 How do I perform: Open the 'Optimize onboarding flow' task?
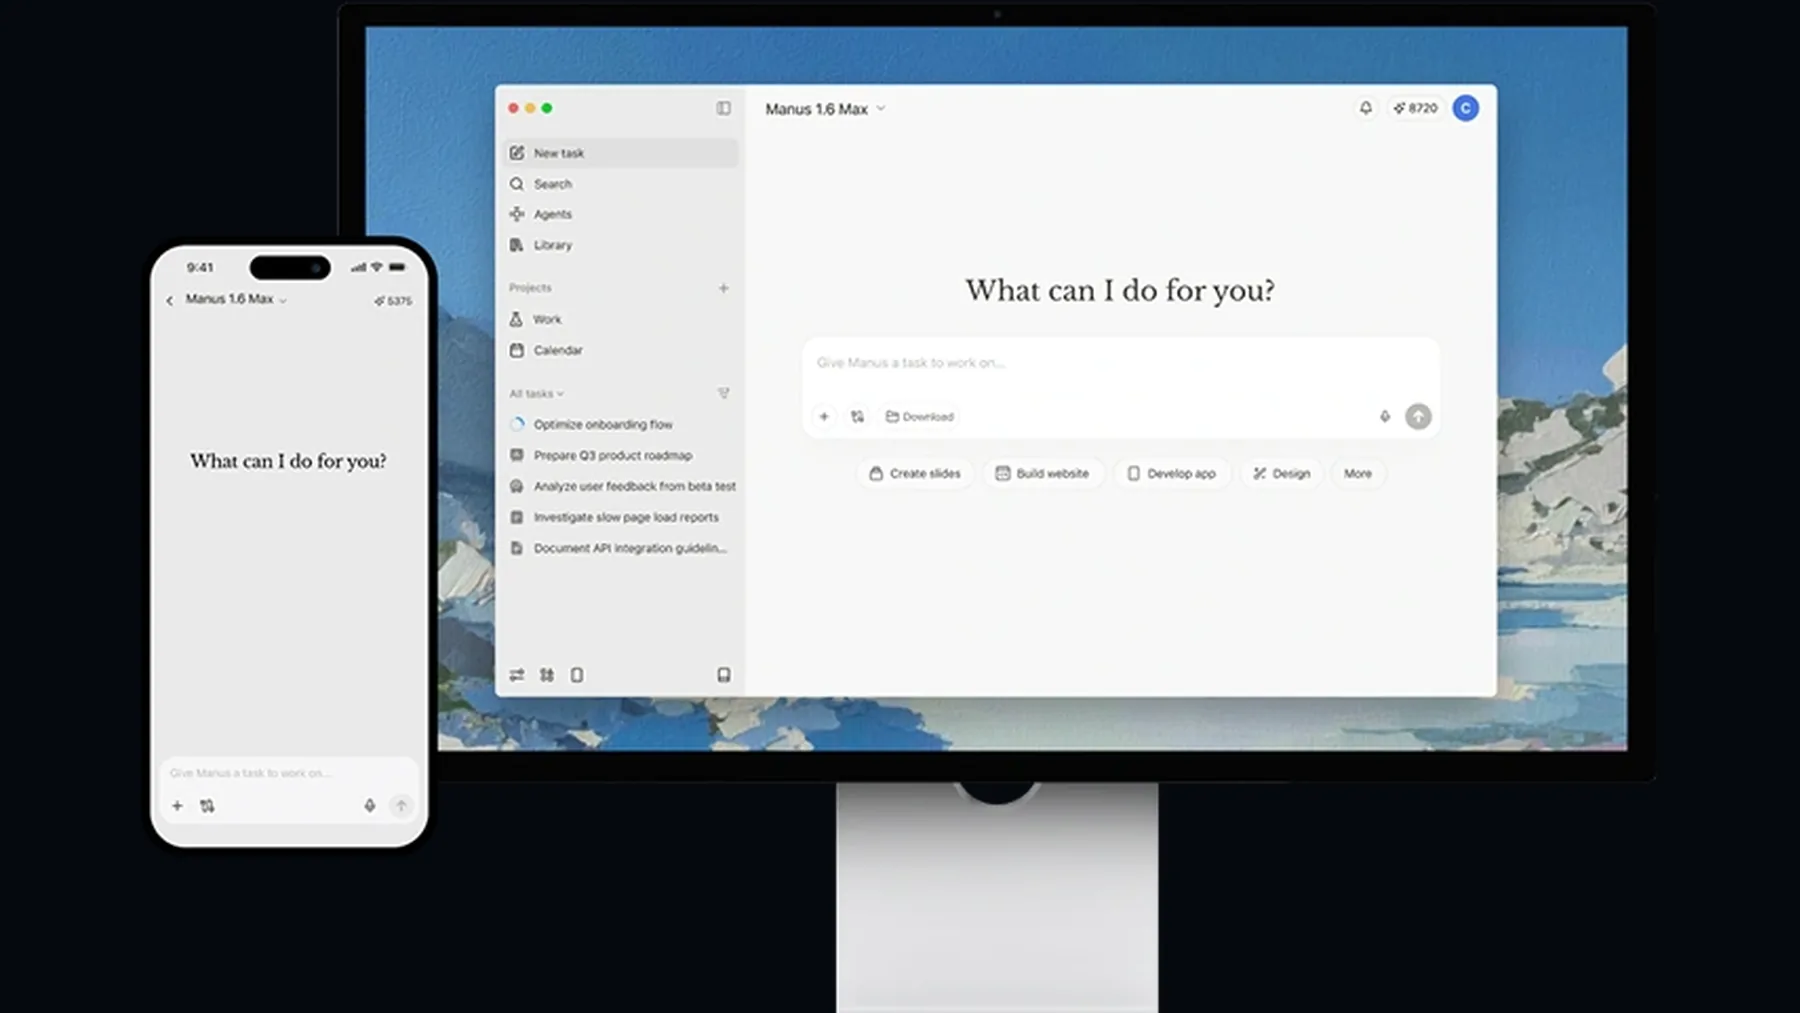click(x=621, y=424)
